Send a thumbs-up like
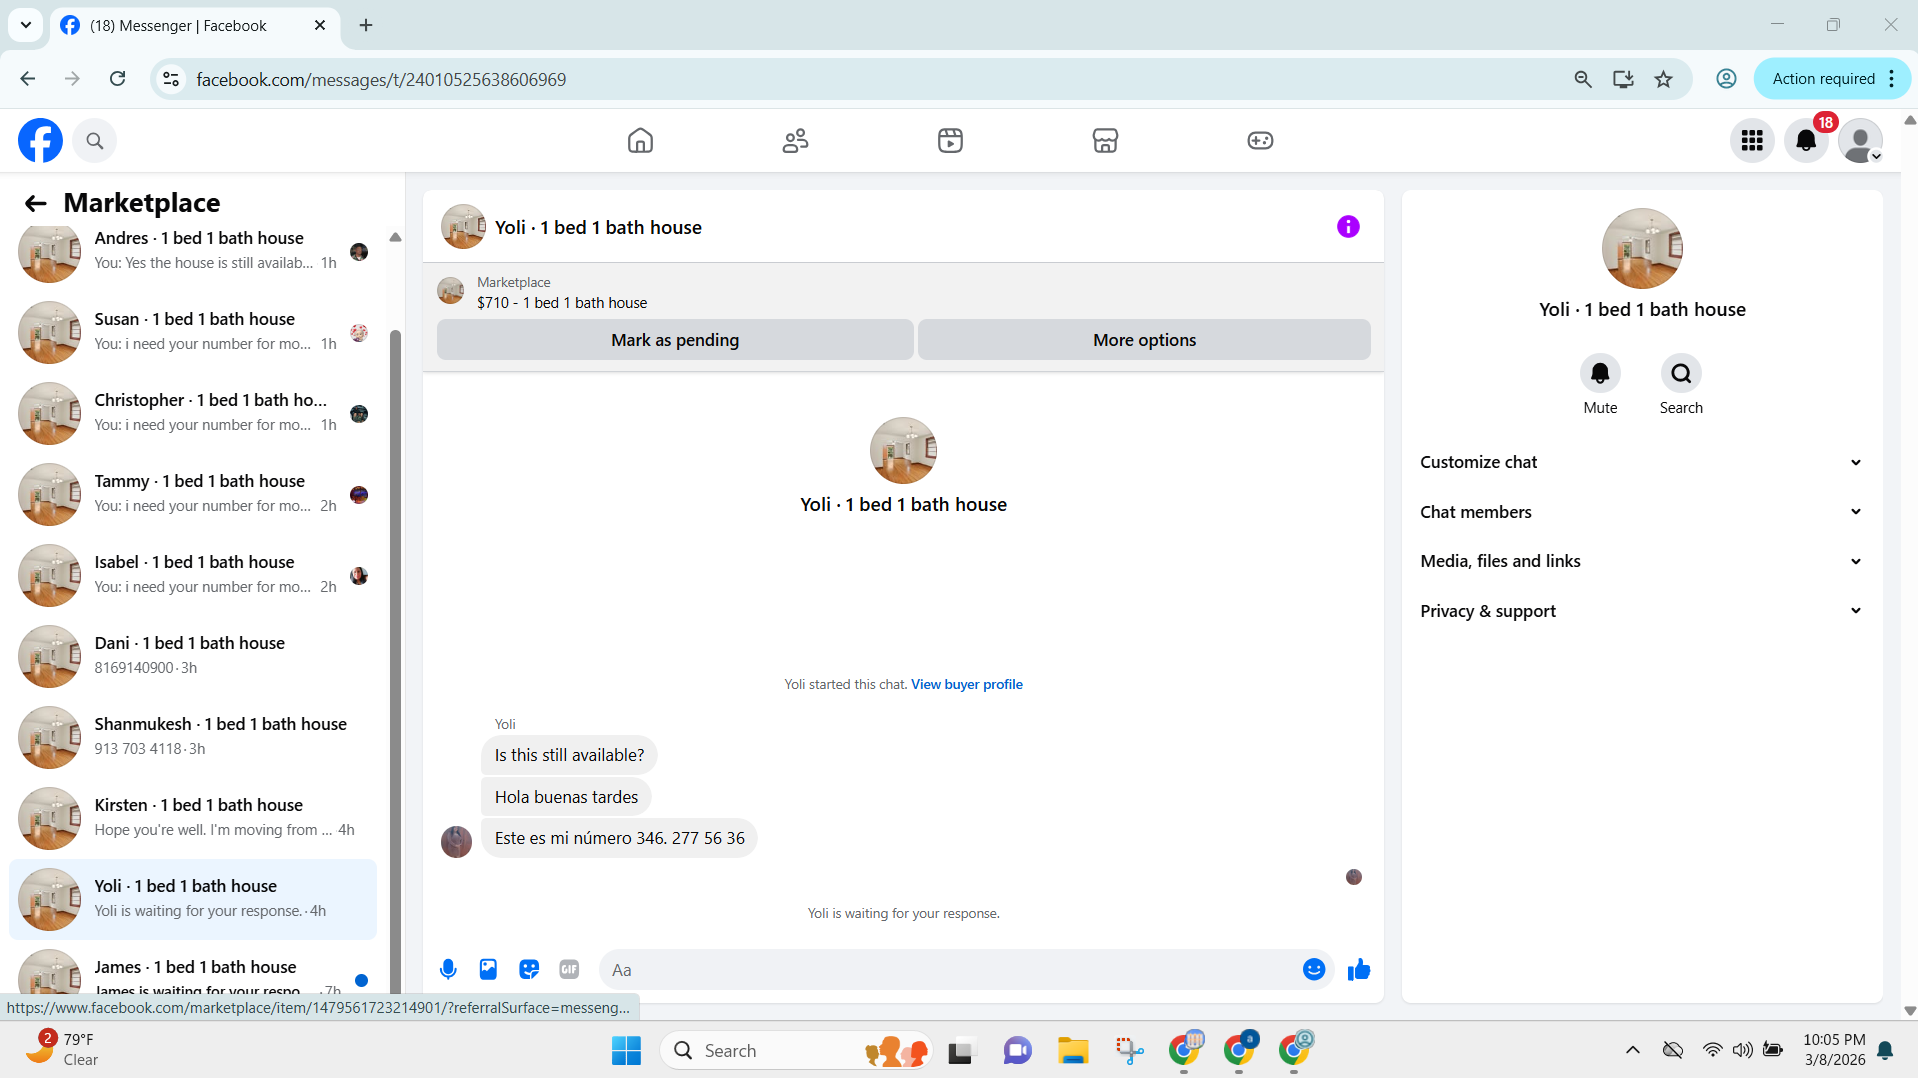 click(1358, 969)
